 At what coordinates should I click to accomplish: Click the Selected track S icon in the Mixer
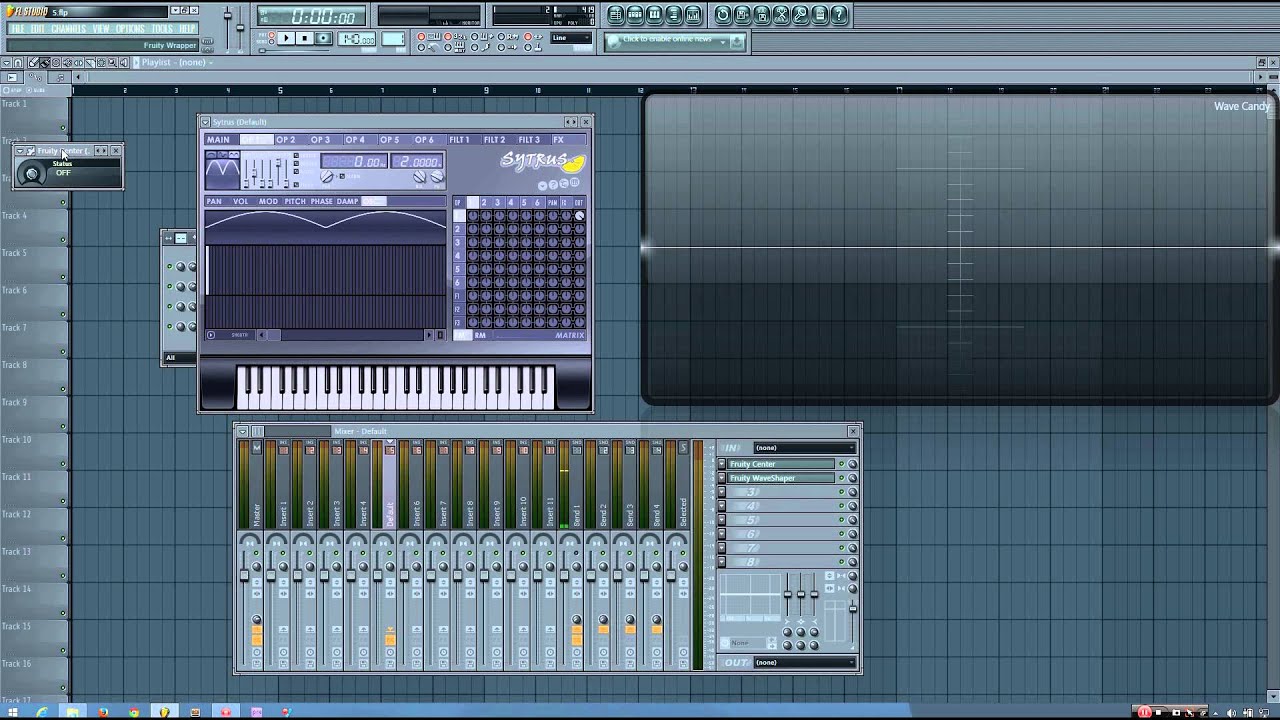tap(683, 447)
